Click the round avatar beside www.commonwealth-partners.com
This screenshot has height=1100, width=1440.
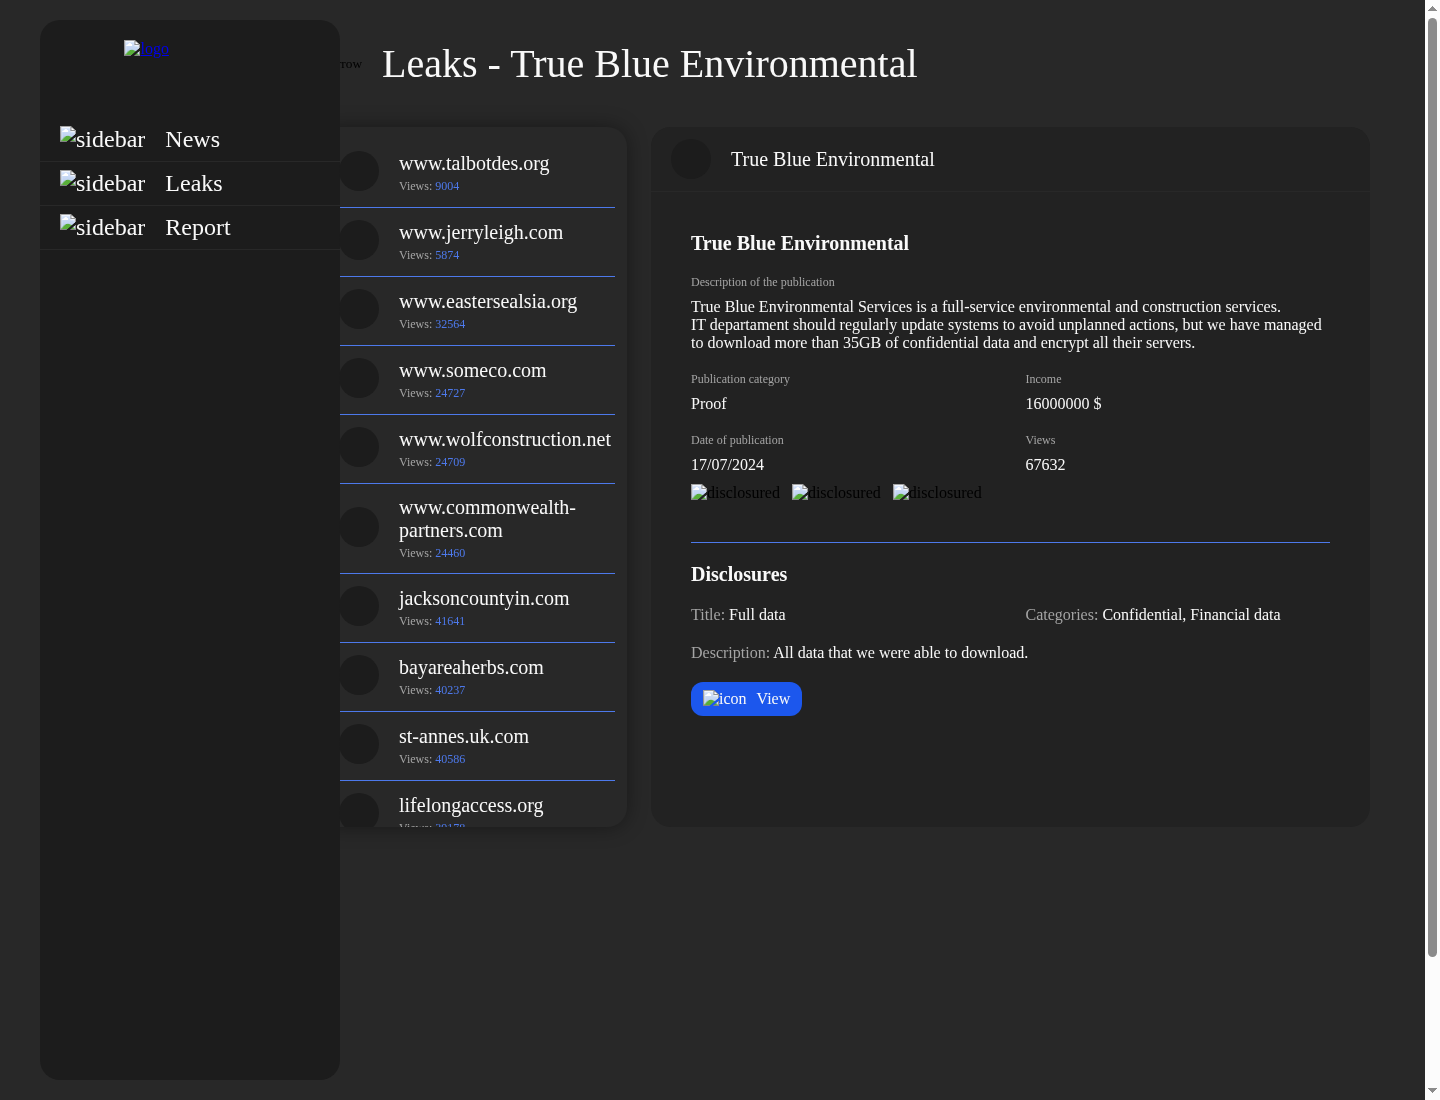tap(359, 527)
